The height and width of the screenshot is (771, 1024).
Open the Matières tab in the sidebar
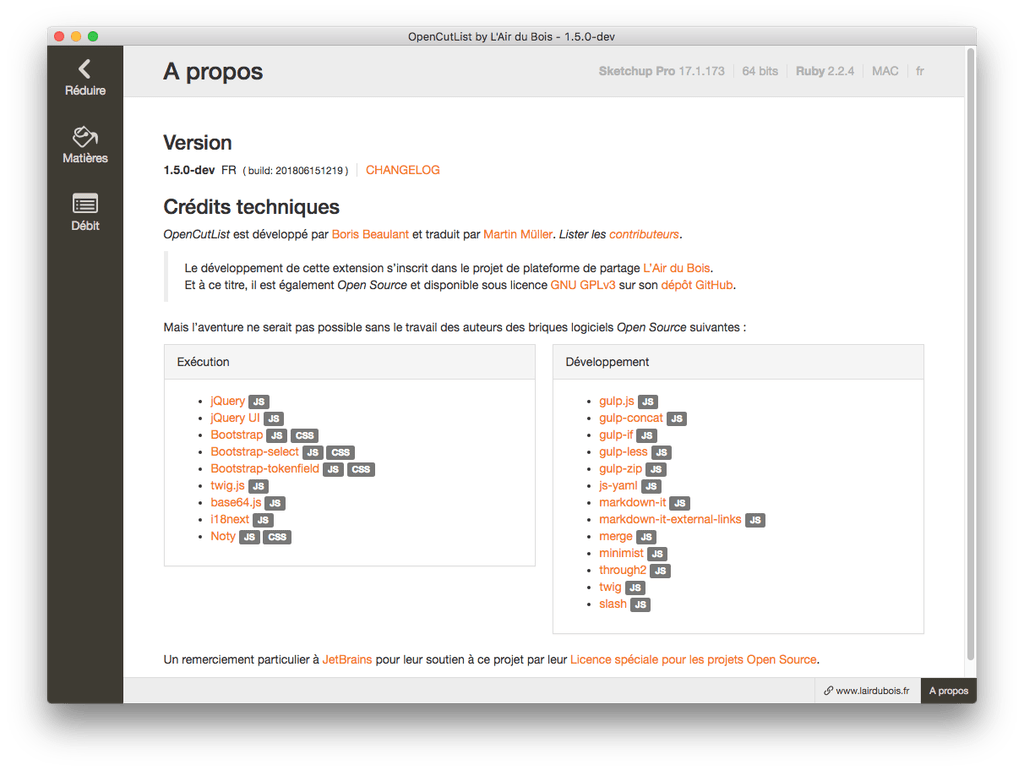(85, 145)
